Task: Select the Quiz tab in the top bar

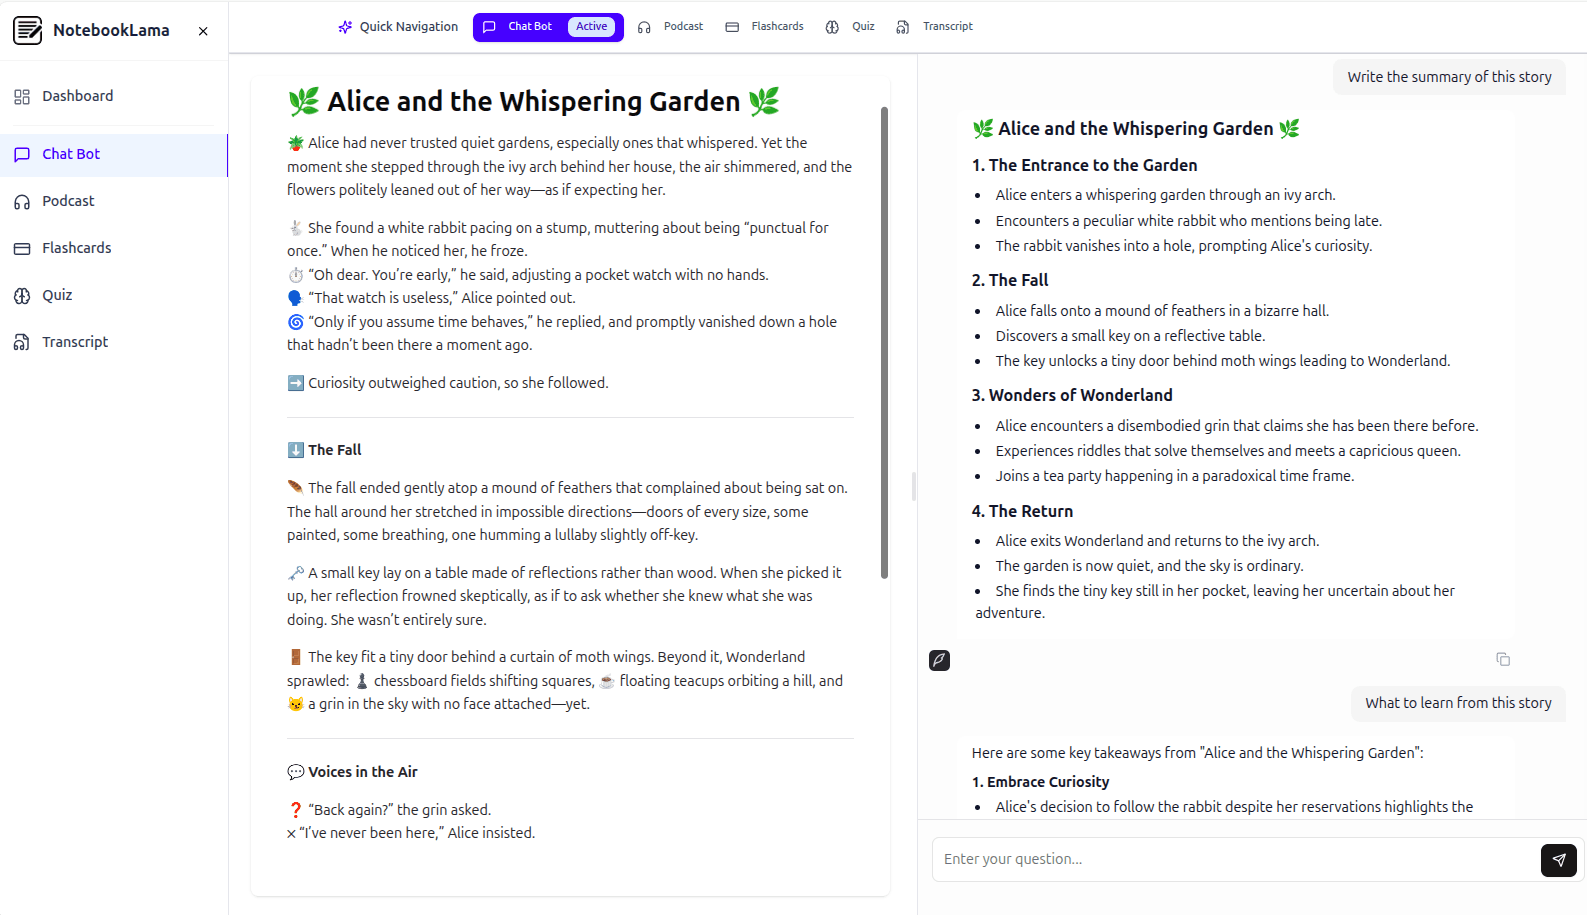Action: coord(850,27)
